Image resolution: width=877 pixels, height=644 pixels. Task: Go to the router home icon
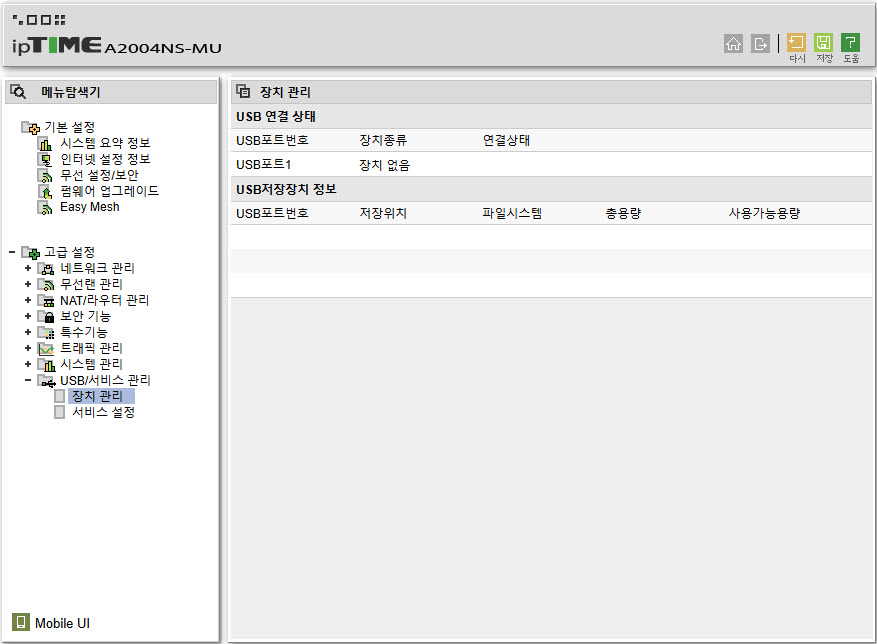(733, 43)
